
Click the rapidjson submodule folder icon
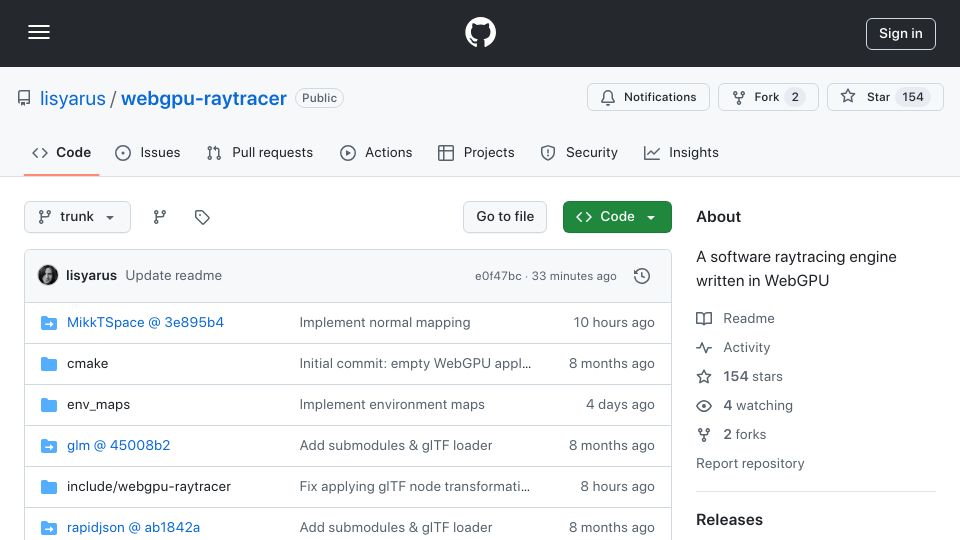click(x=48, y=528)
